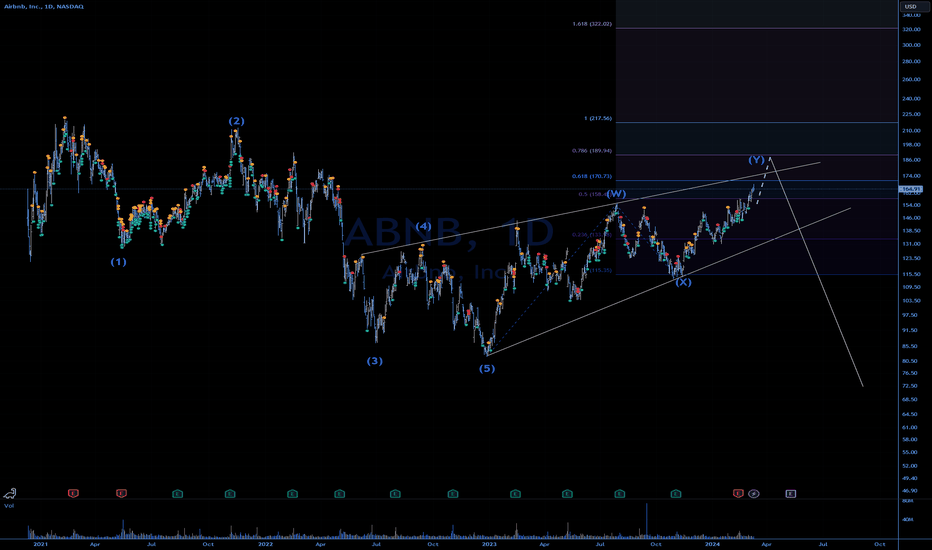
Task: Click the 2022 label on time axis
Action: point(265,544)
